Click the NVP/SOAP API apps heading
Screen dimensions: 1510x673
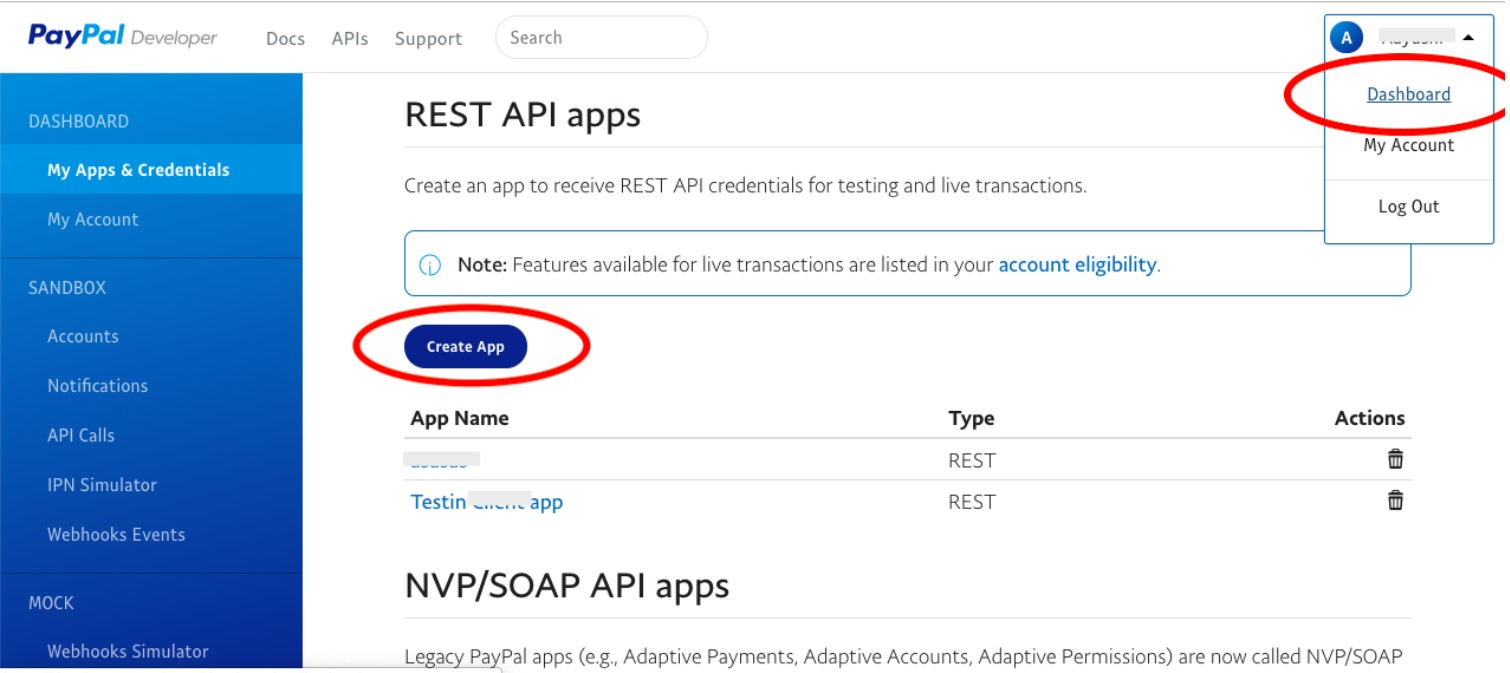pyautogui.click(x=566, y=585)
